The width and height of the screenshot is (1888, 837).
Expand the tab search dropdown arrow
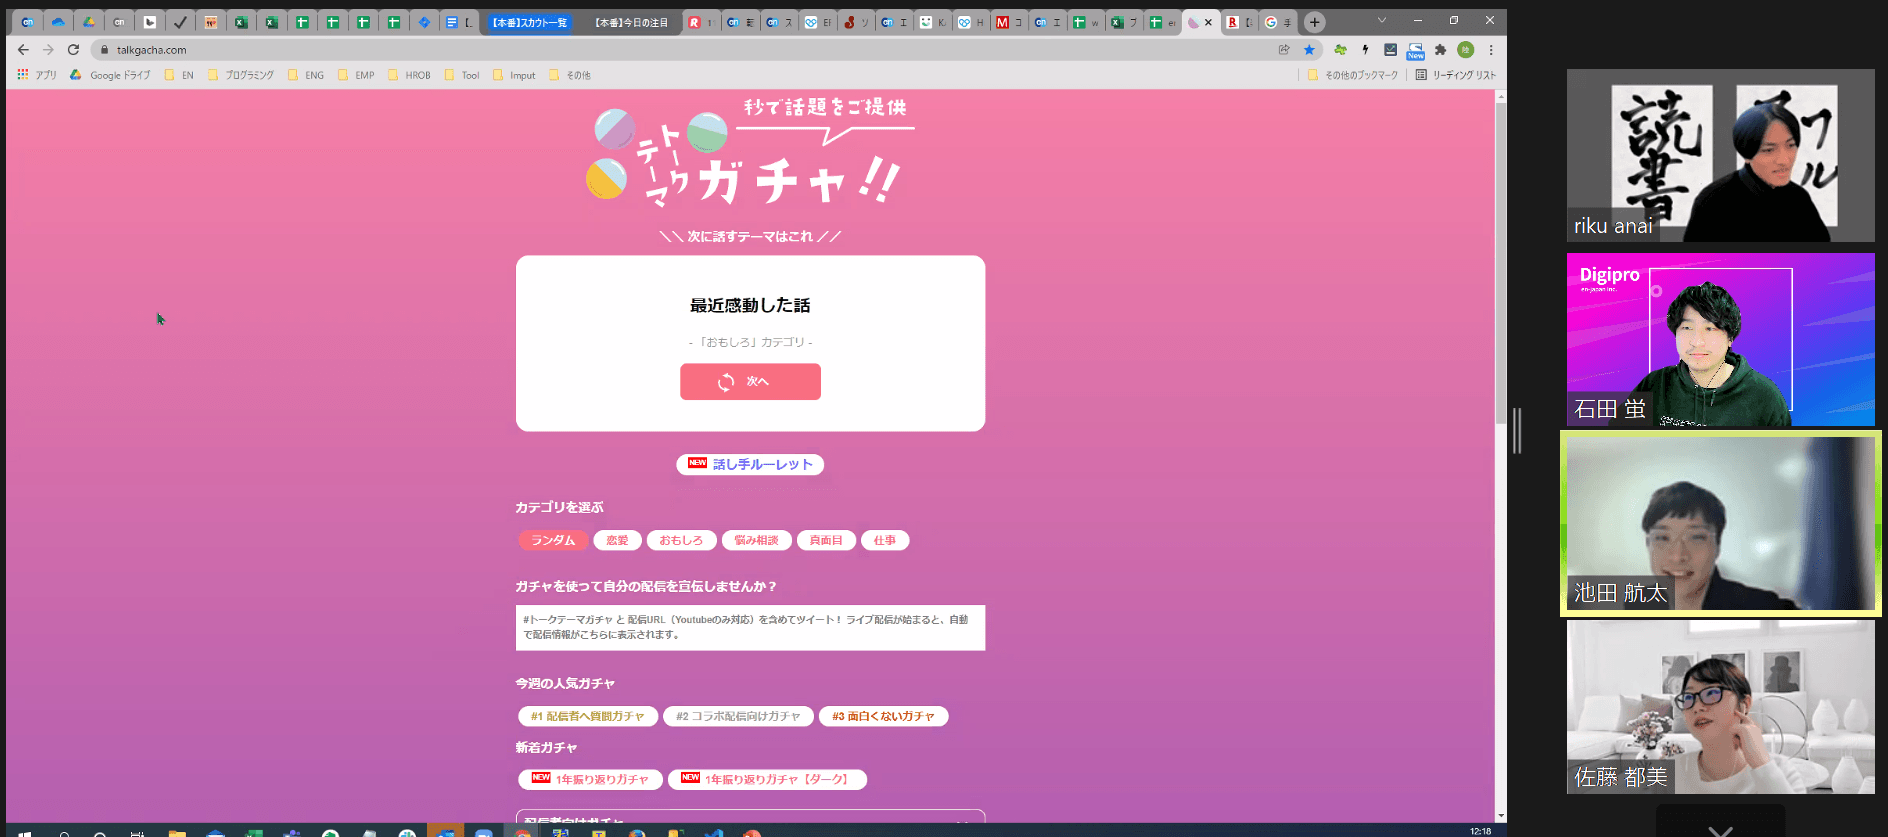pos(1382,21)
